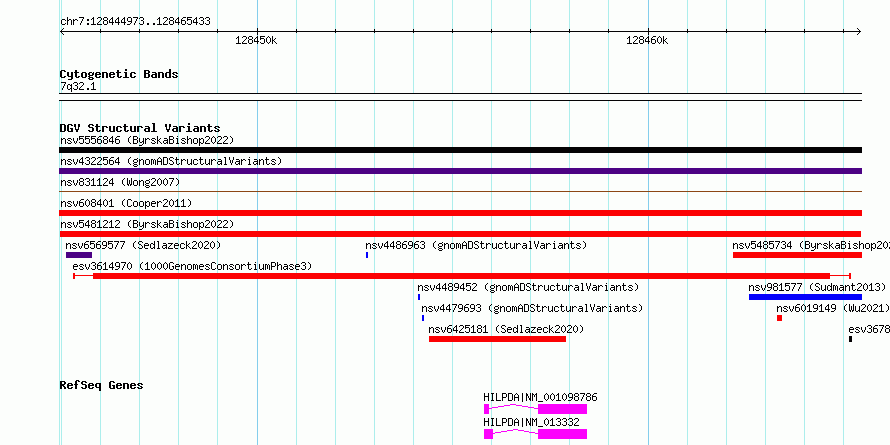Select HILPDA NM_001098786 gene glyph

pos(535,409)
